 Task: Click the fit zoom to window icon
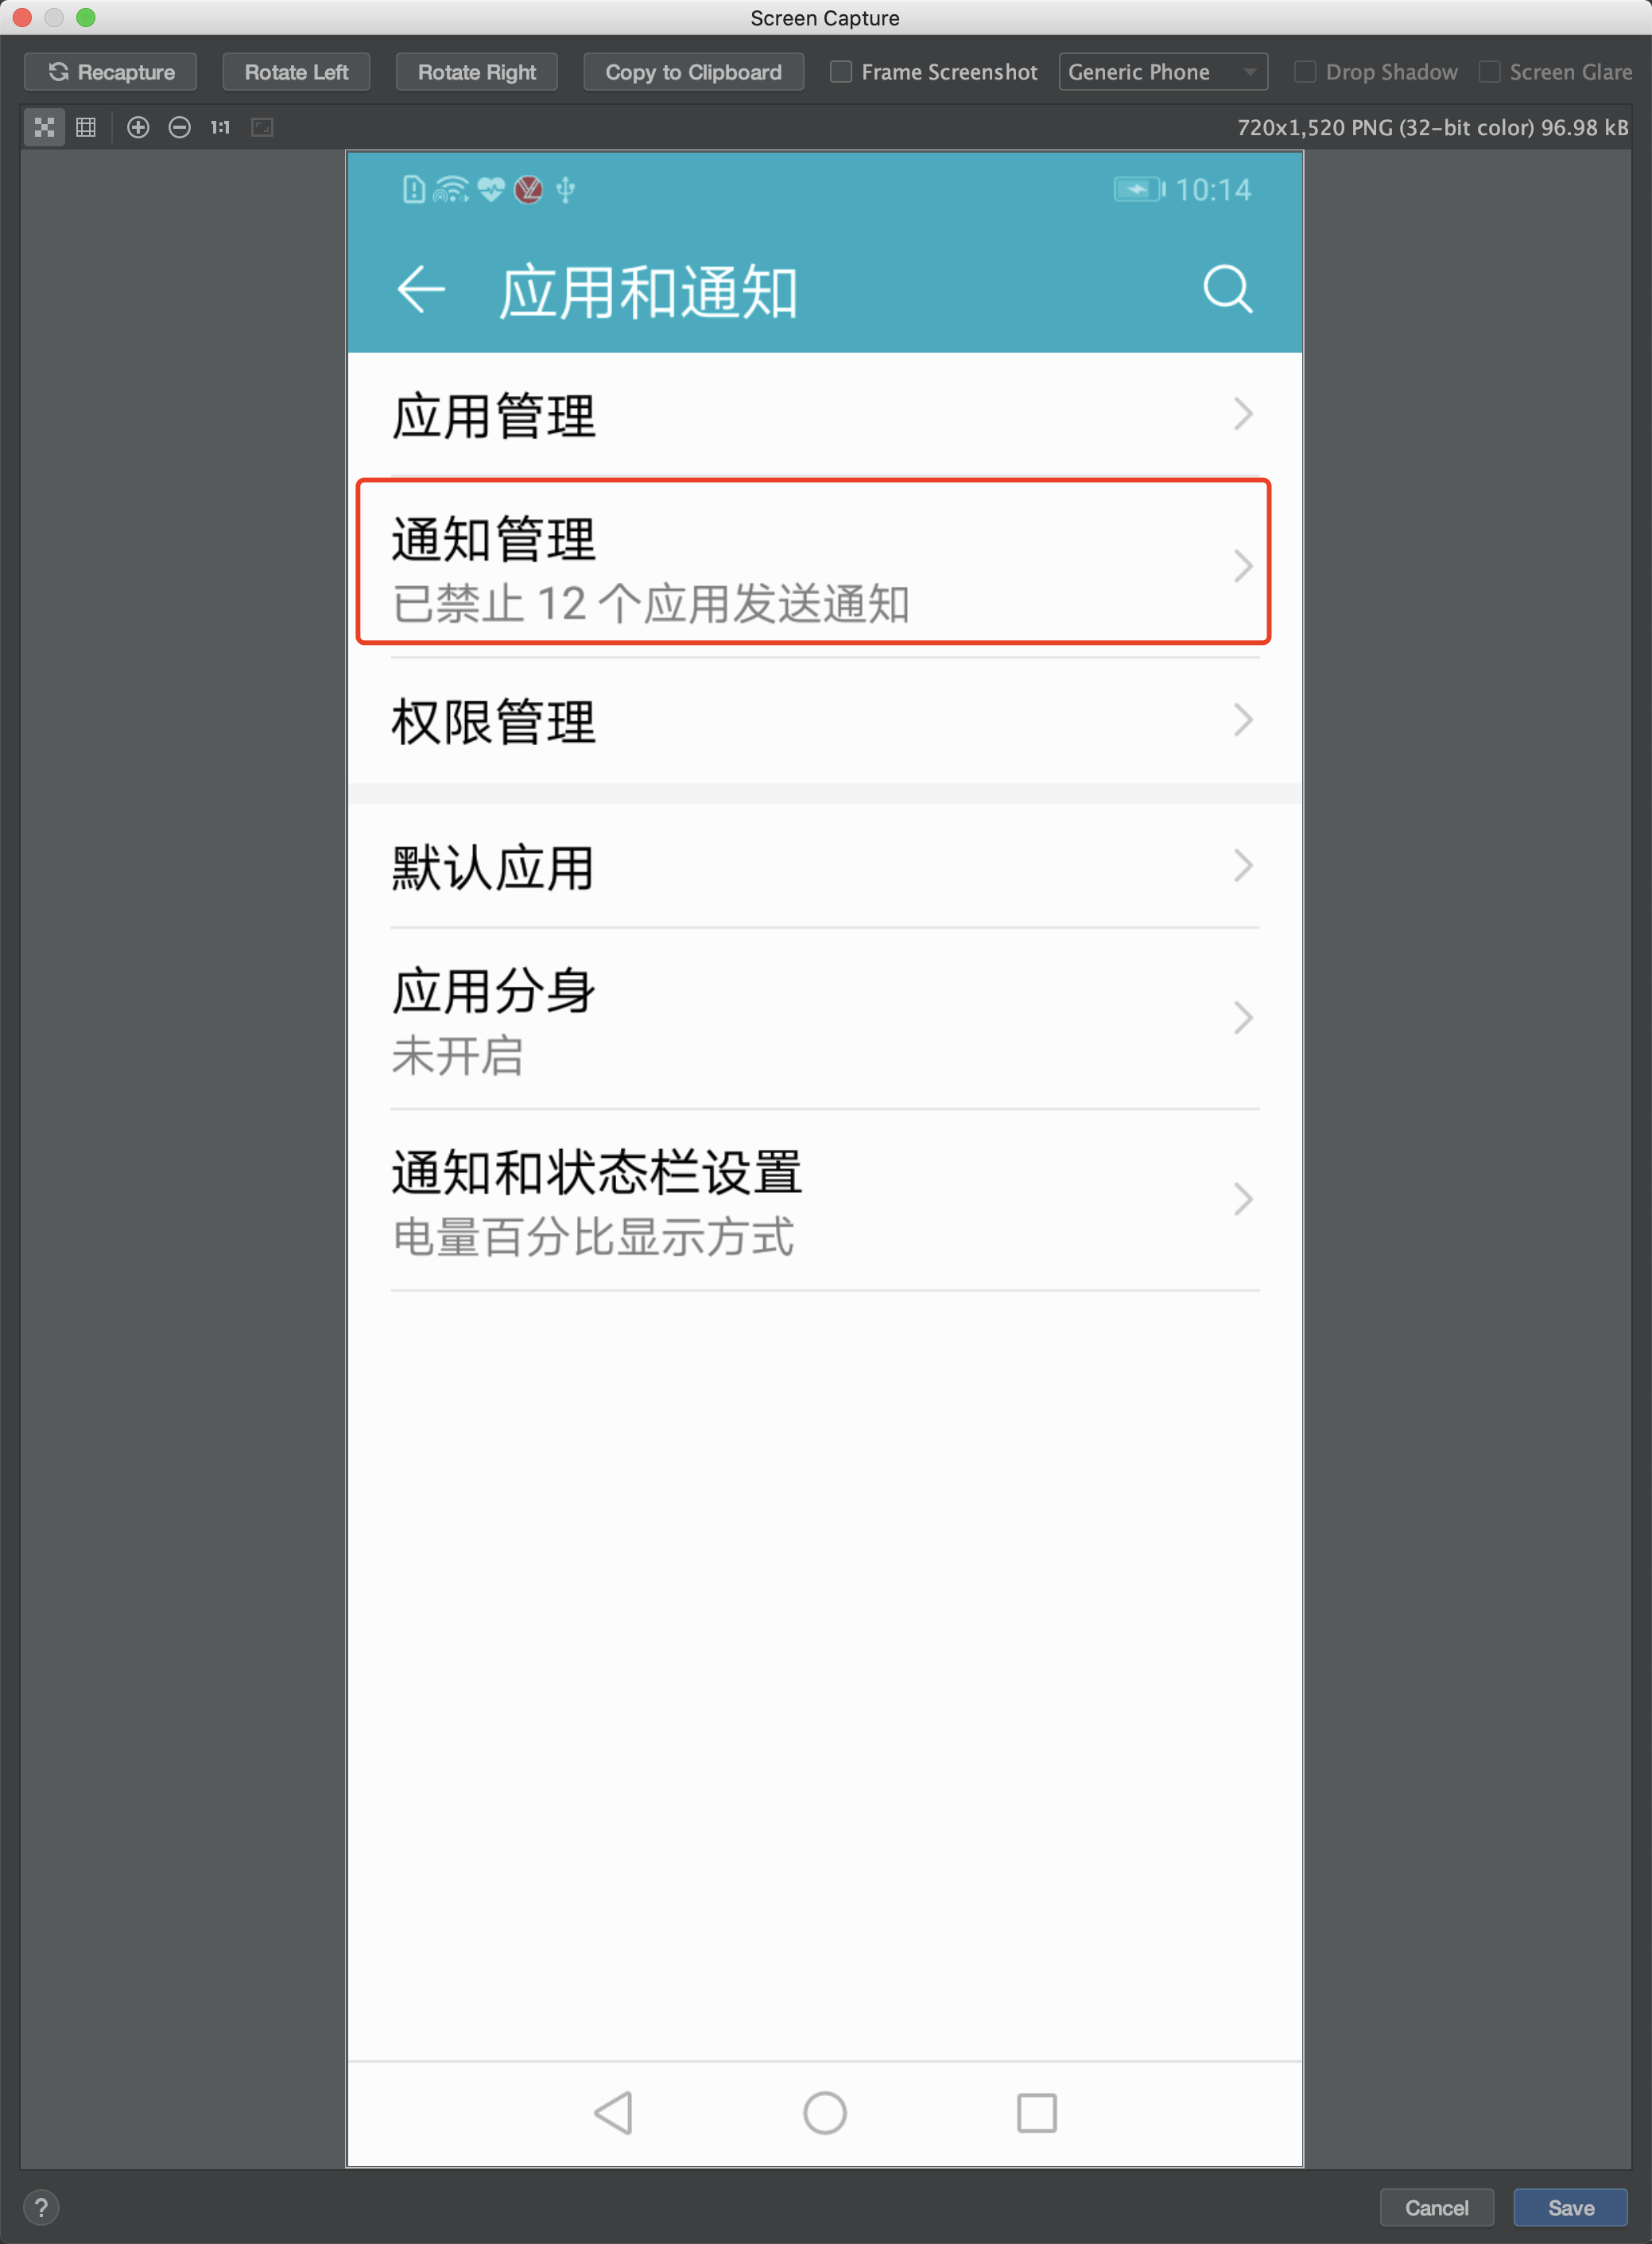pyautogui.click(x=262, y=127)
